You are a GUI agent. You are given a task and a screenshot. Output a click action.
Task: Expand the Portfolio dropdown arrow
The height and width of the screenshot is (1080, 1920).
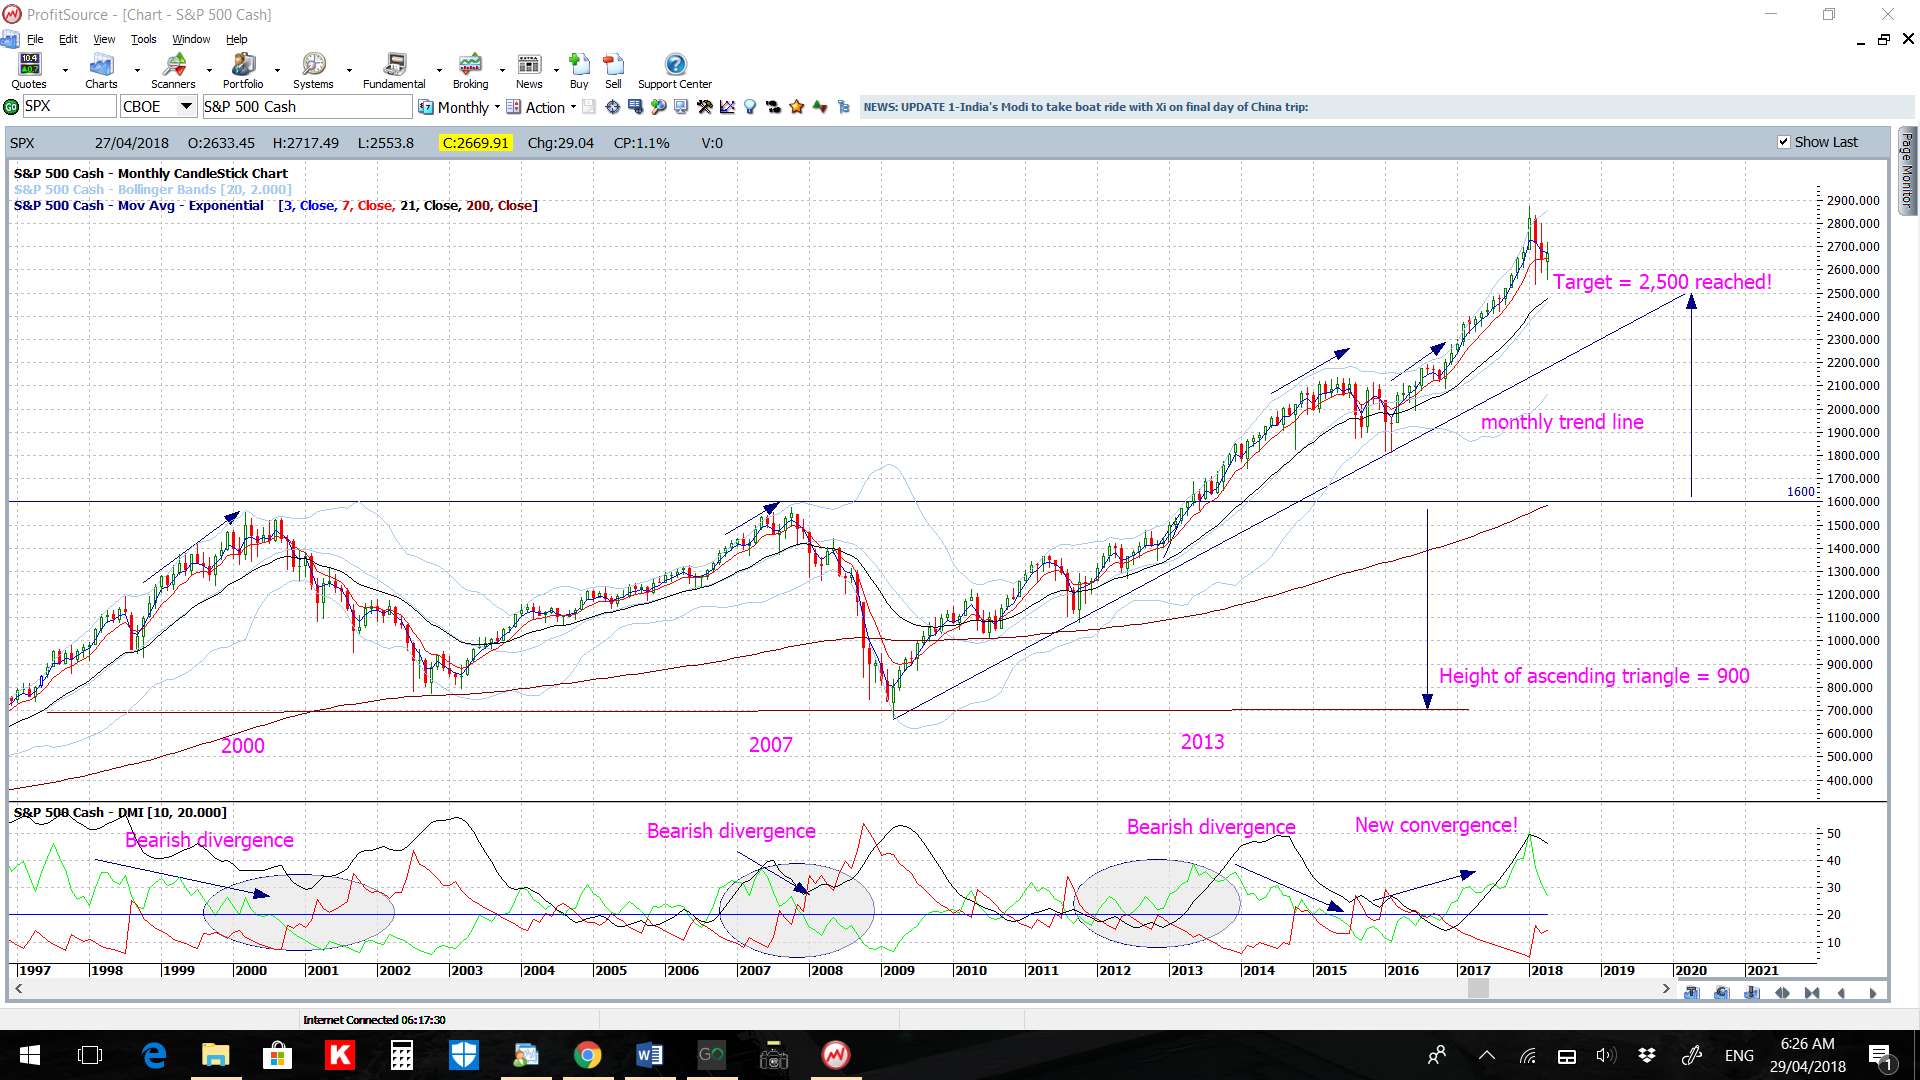277,71
